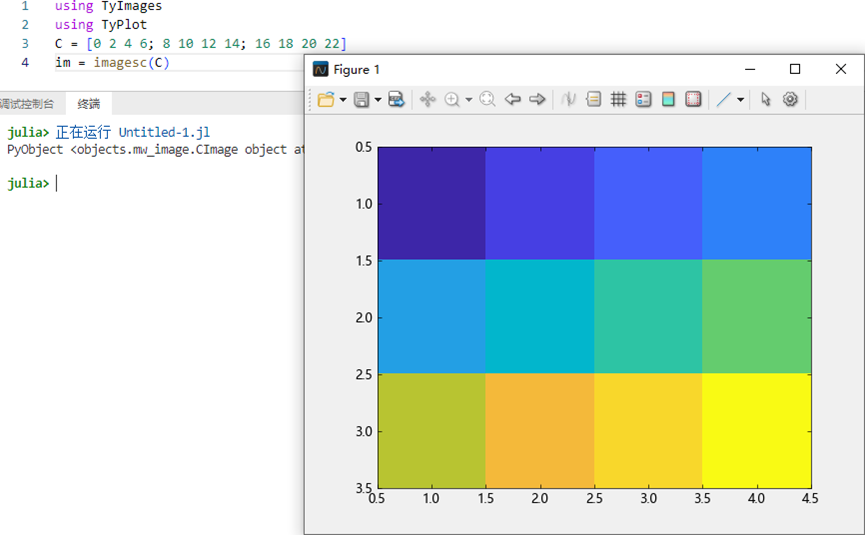Click the dark purple top-left heatmap cell
The image size is (865, 535).
tap(432, 203)
